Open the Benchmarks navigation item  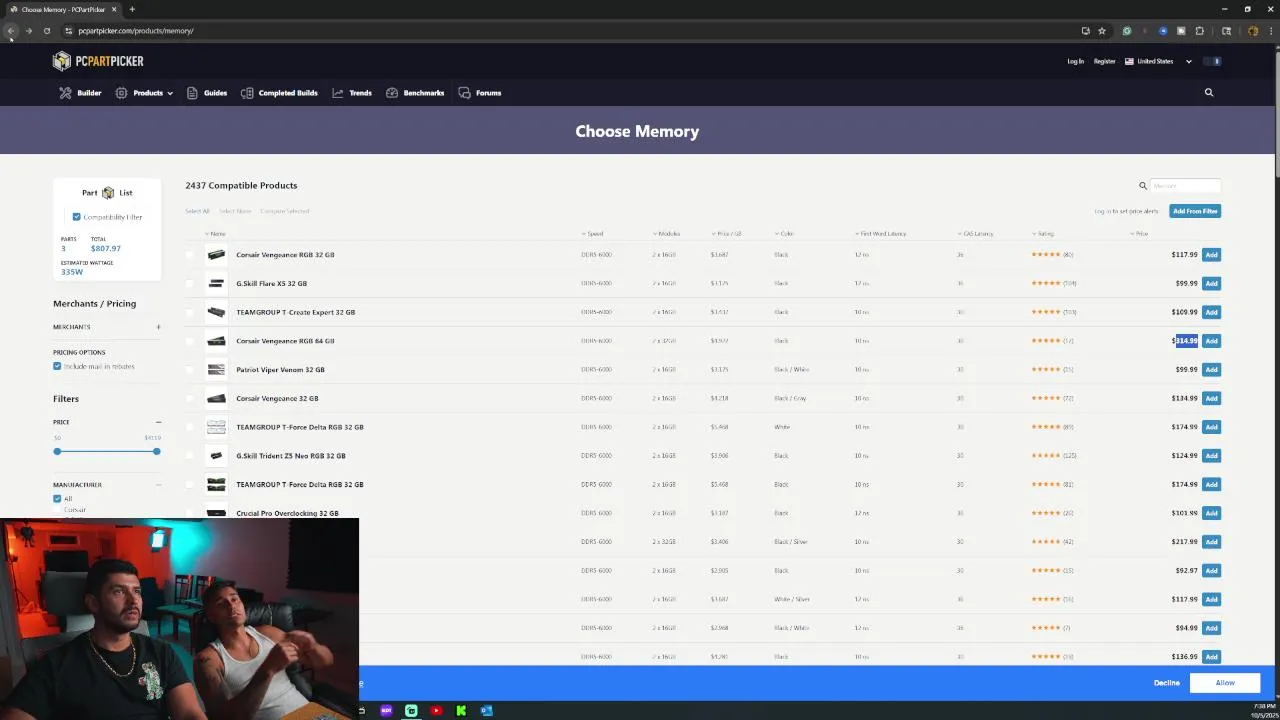pyautogui.click(x=423, y=93)
